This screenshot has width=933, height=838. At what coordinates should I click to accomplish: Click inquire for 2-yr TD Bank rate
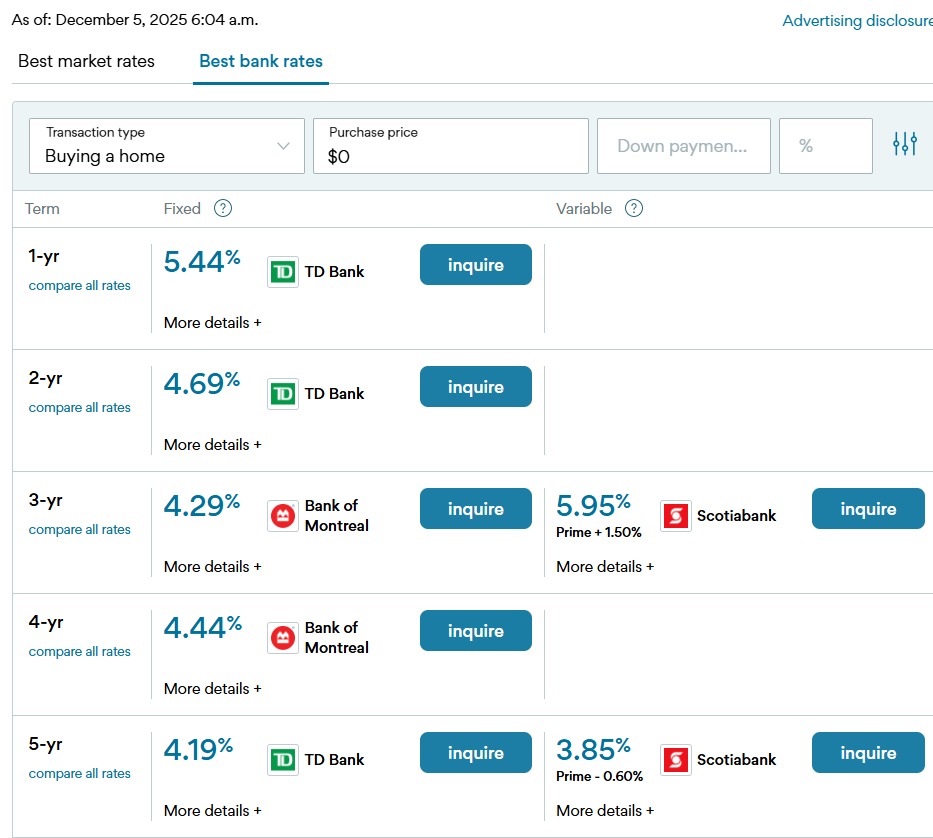pyautogui.click(x=475, y=387)
